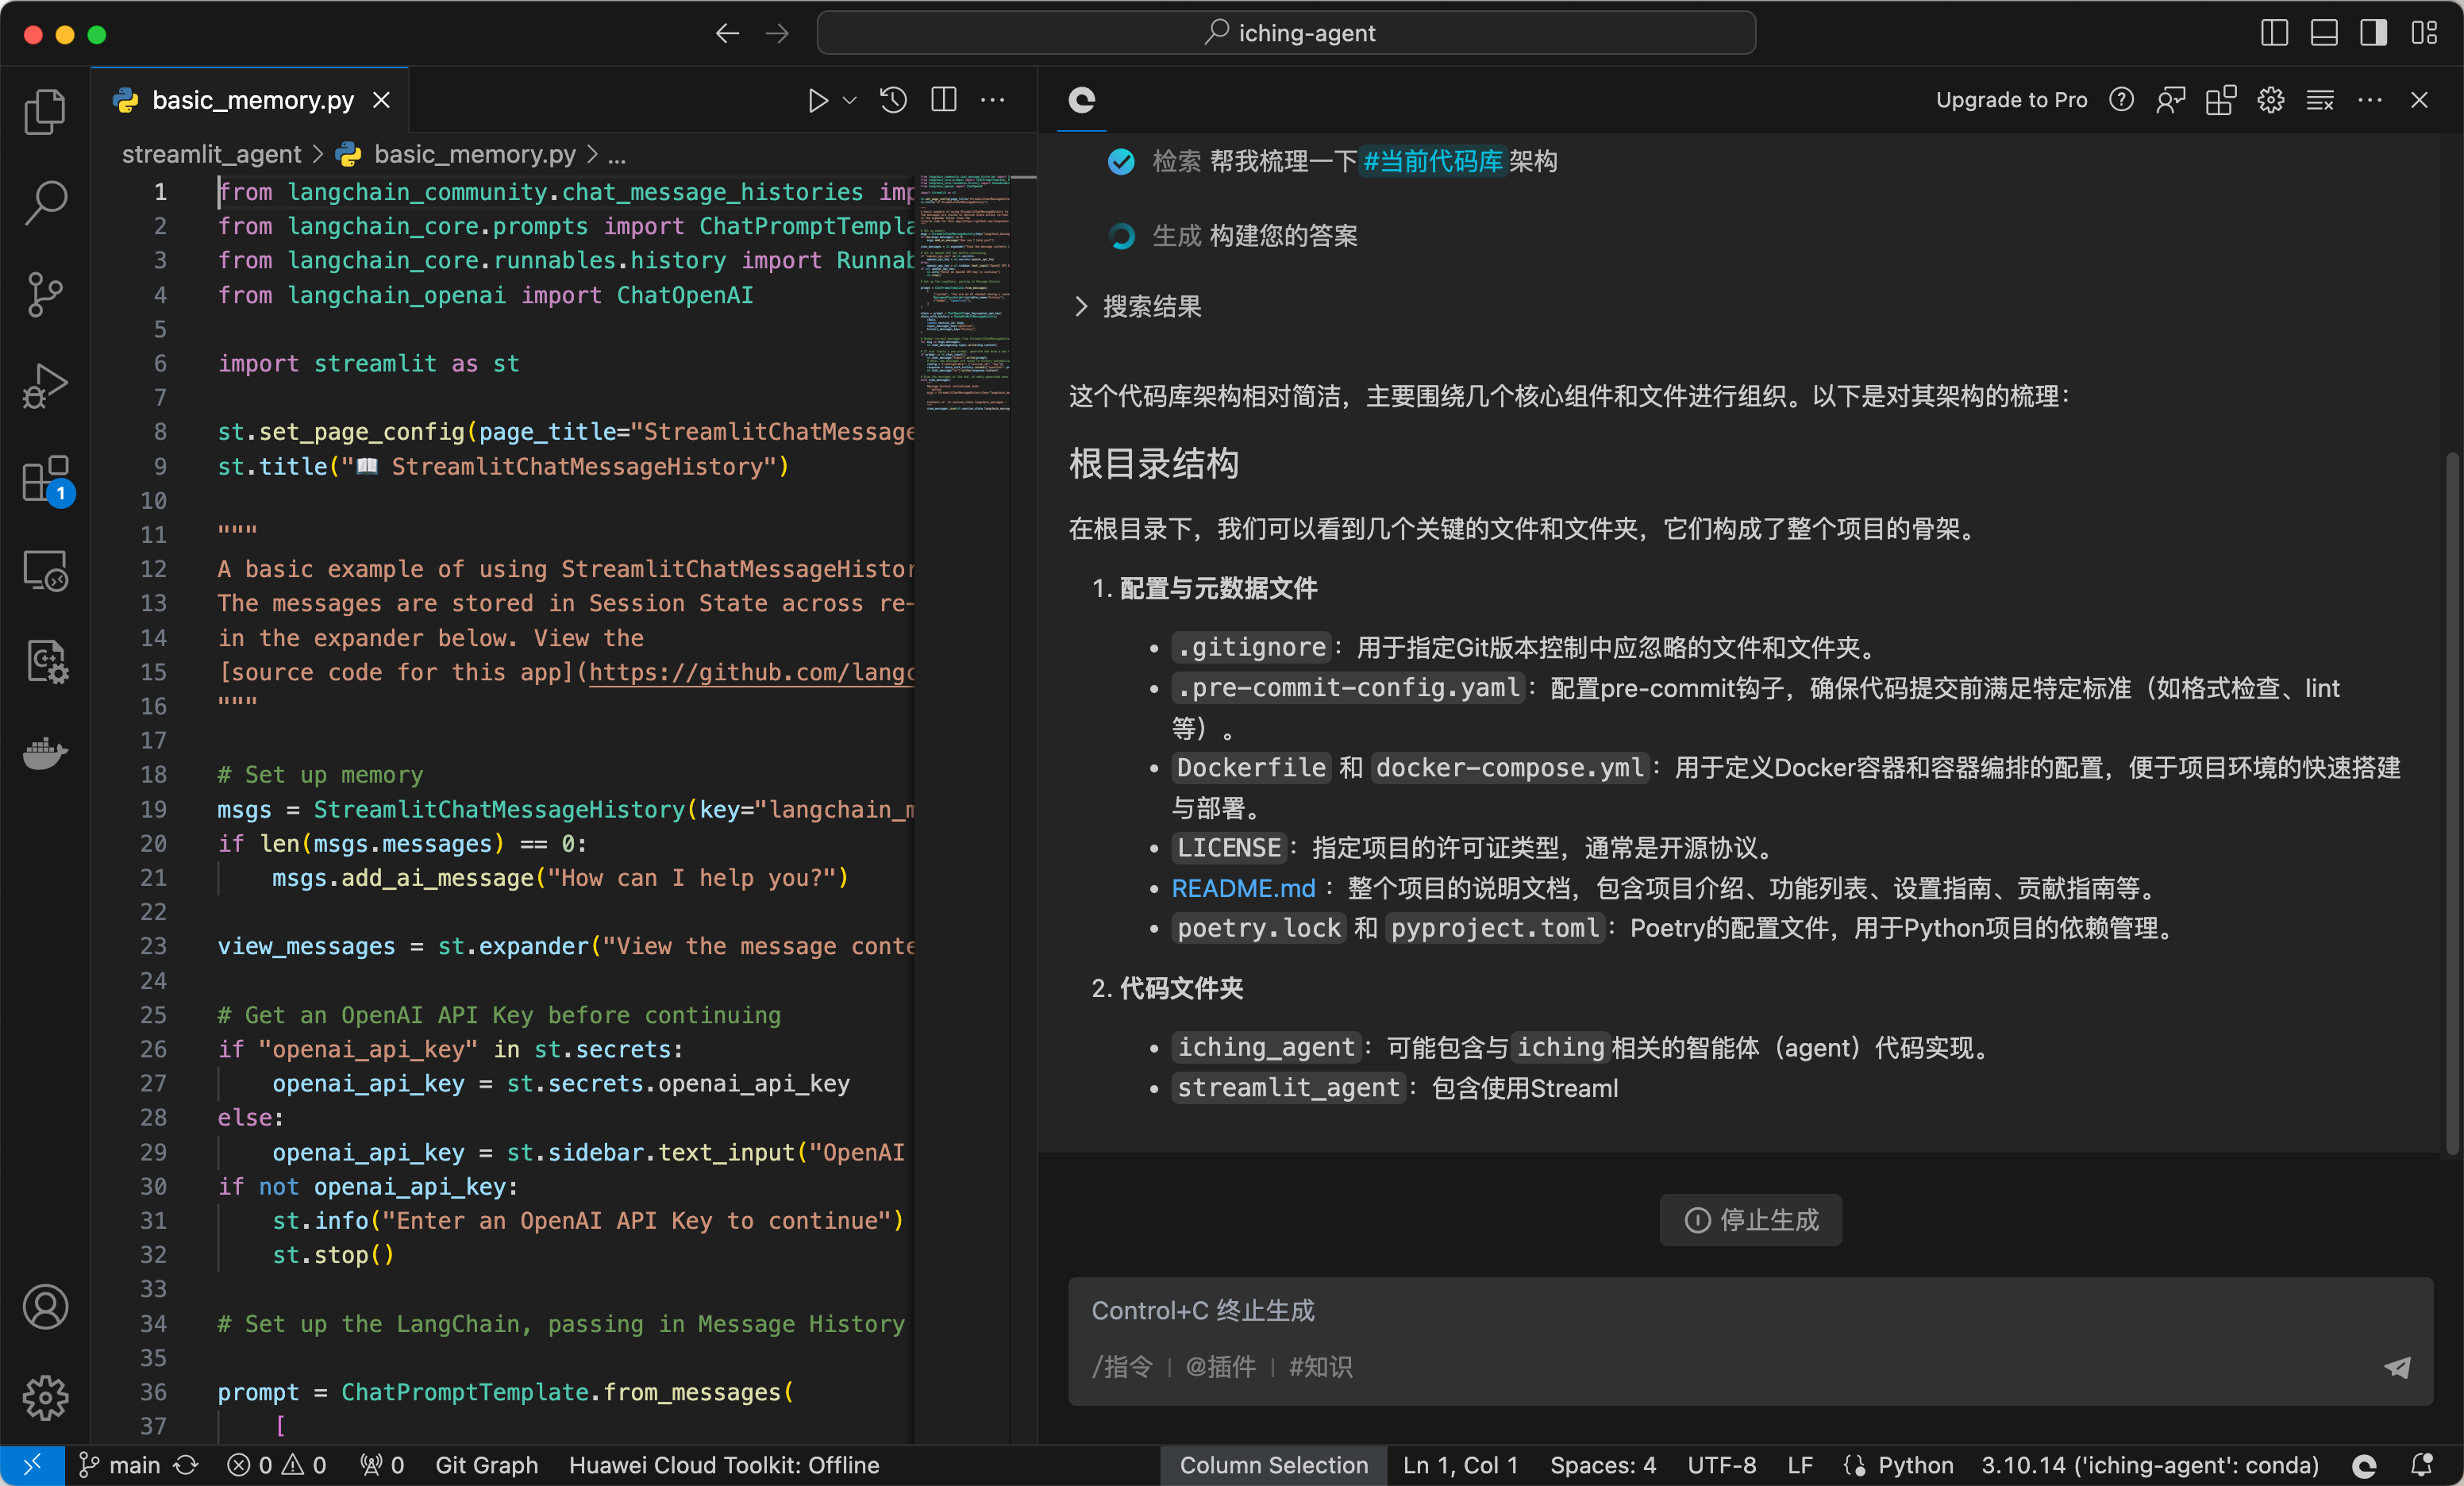Open the Accounts menu icon
The image size is (2464, 1486).
45,1306
